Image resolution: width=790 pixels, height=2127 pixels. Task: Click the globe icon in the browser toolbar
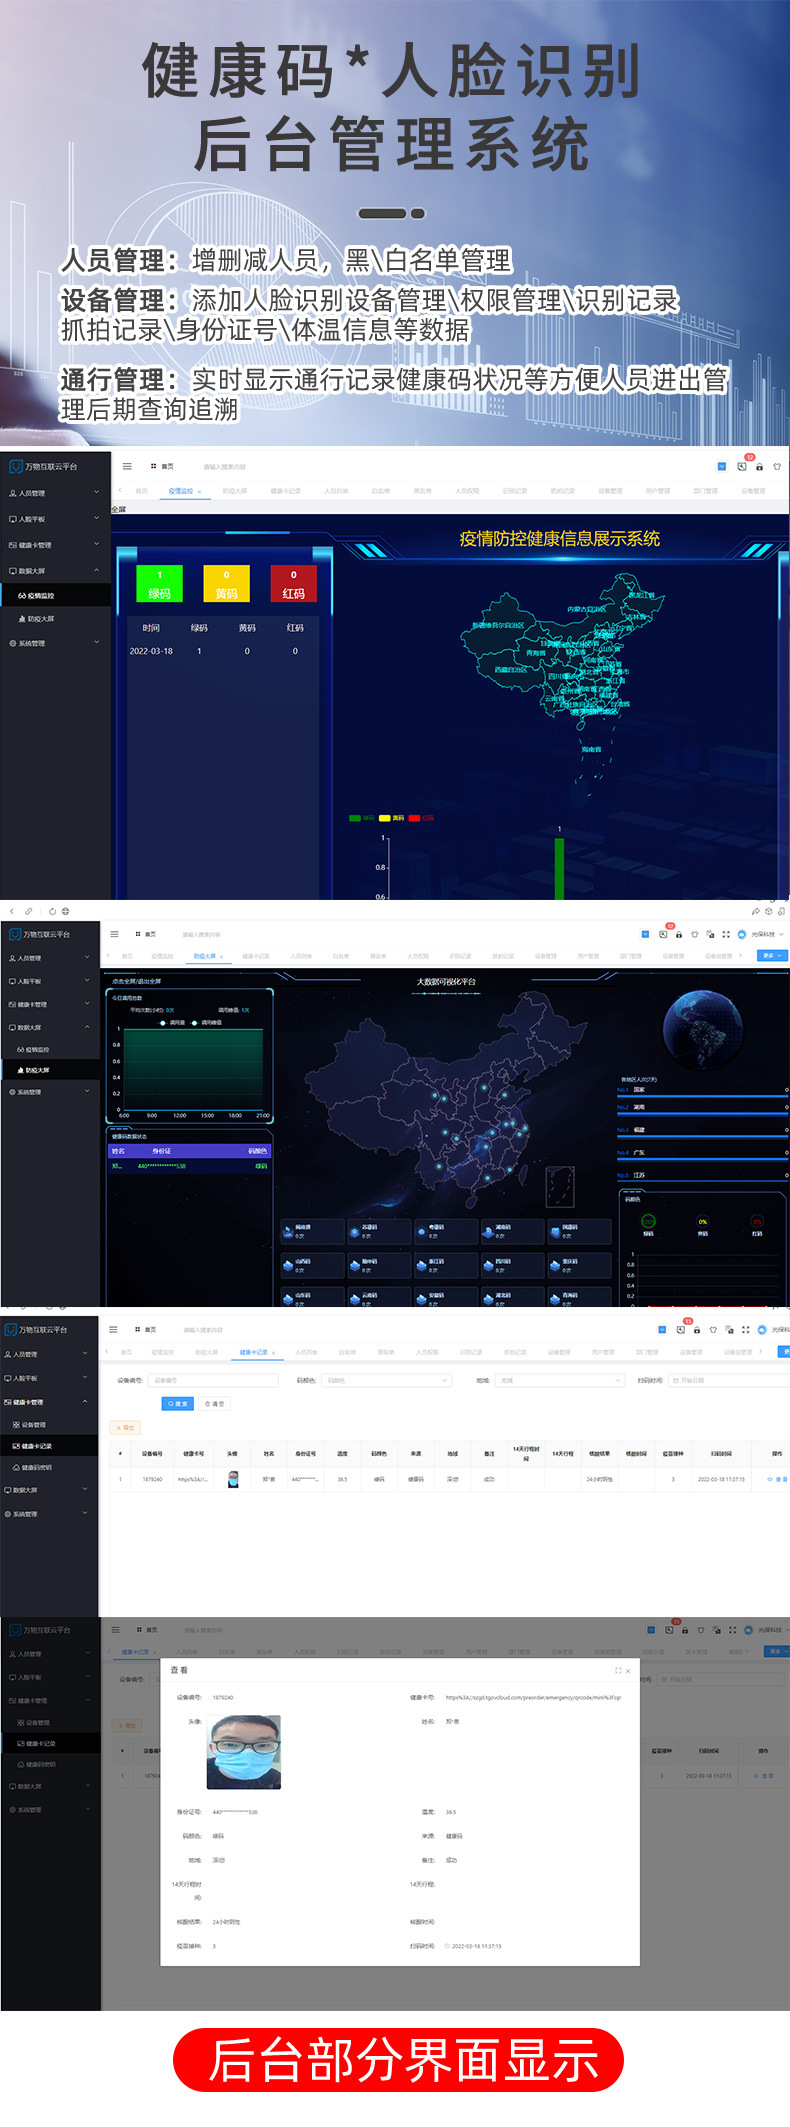[x=65, y=911]
